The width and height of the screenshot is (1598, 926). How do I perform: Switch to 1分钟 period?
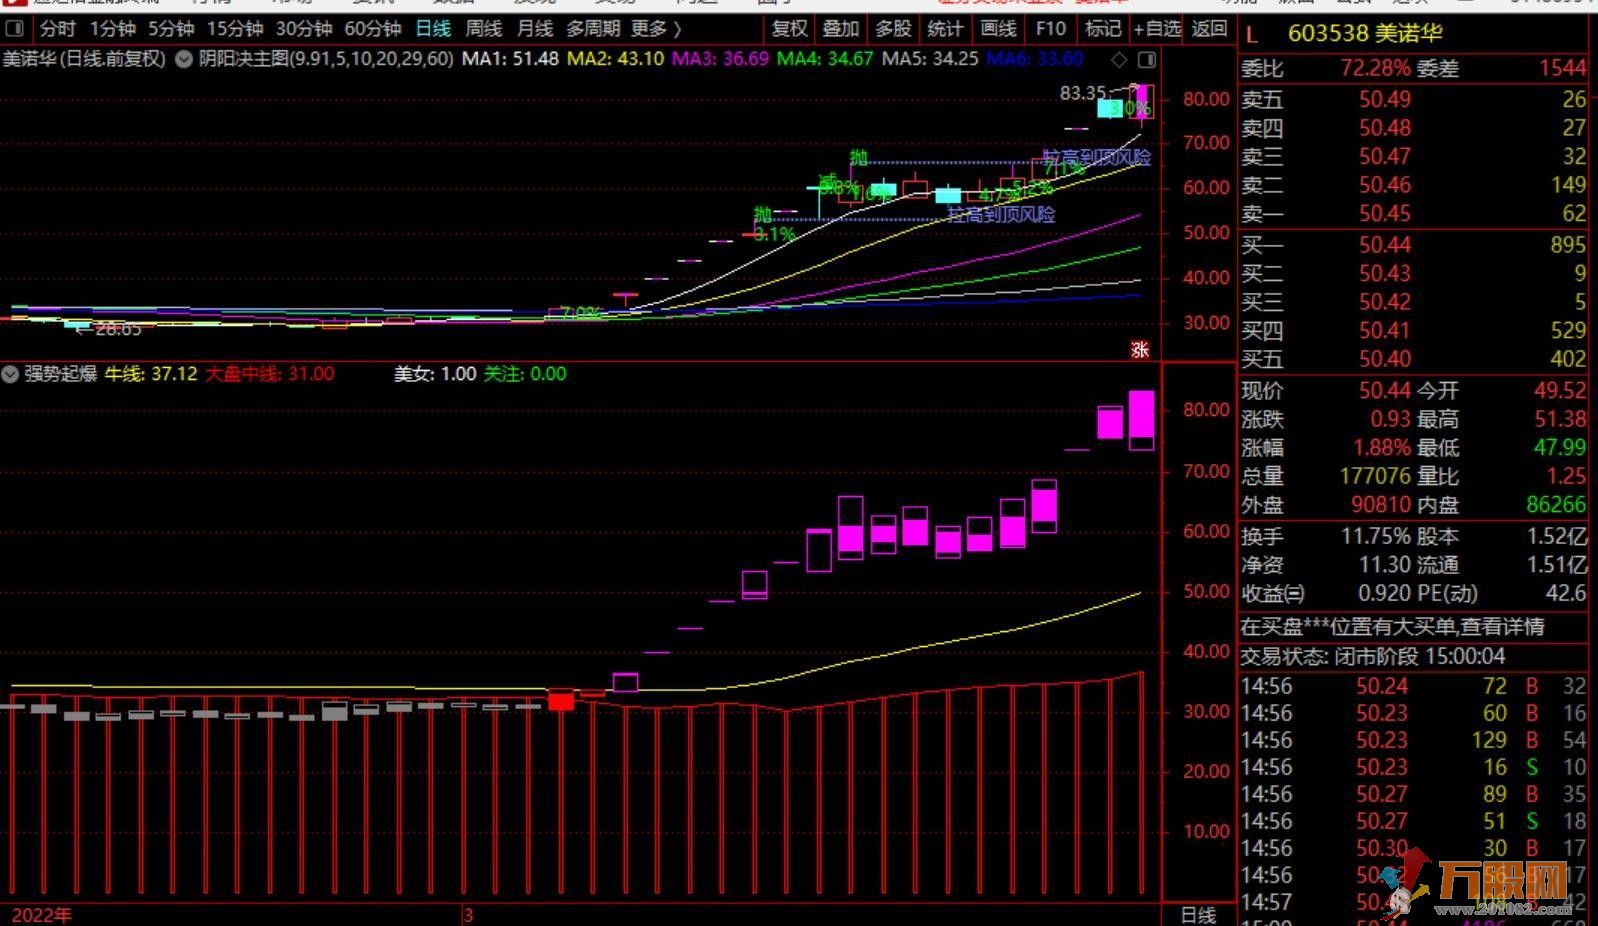click(112, 29)
